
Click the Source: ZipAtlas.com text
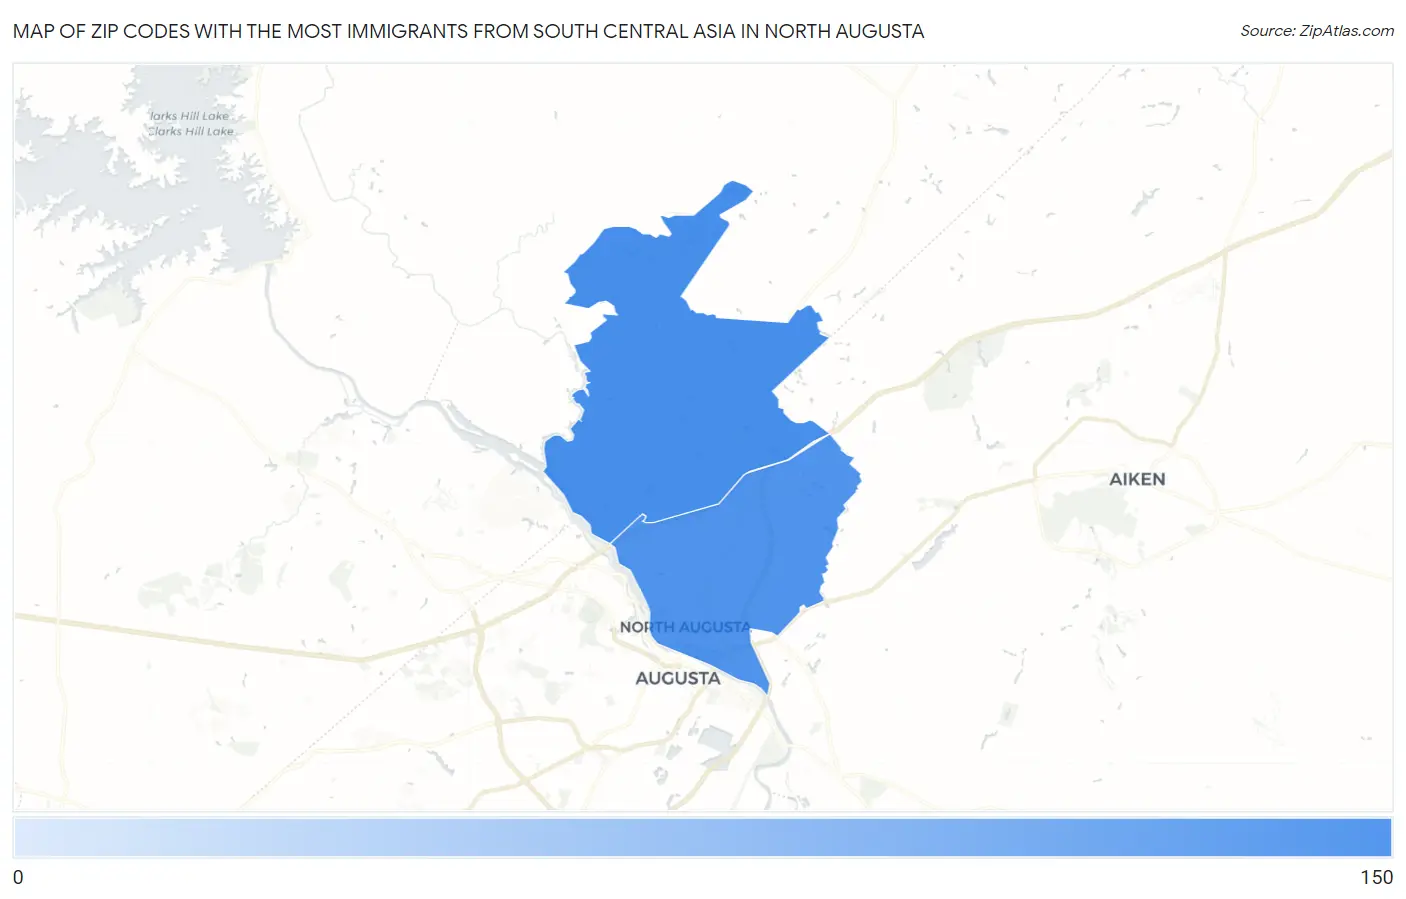coord(1317,31)
